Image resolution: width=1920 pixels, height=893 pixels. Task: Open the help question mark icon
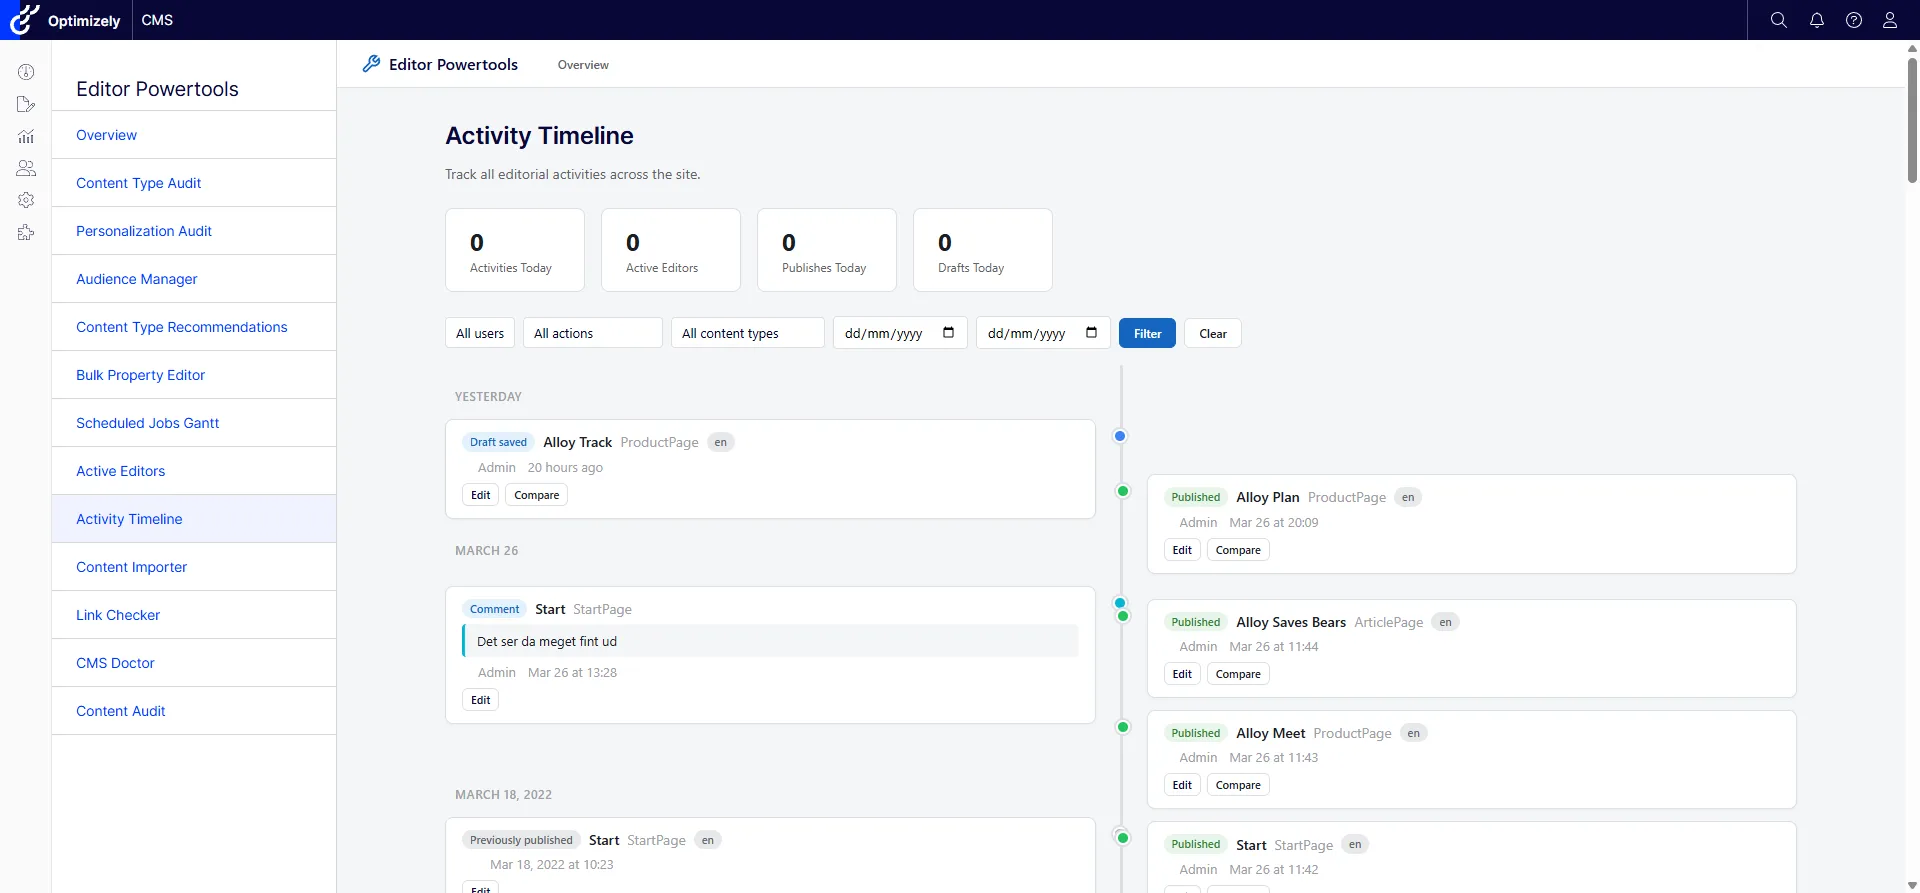pos(1853,20)
